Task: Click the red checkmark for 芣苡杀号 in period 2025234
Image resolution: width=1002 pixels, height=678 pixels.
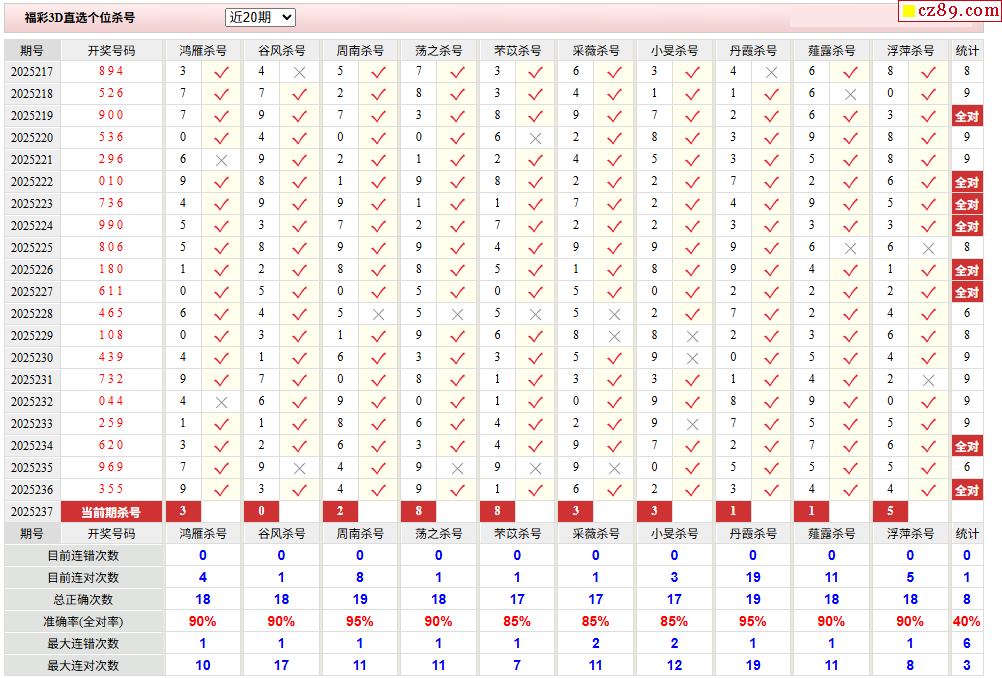Action: tap(536, 447)
